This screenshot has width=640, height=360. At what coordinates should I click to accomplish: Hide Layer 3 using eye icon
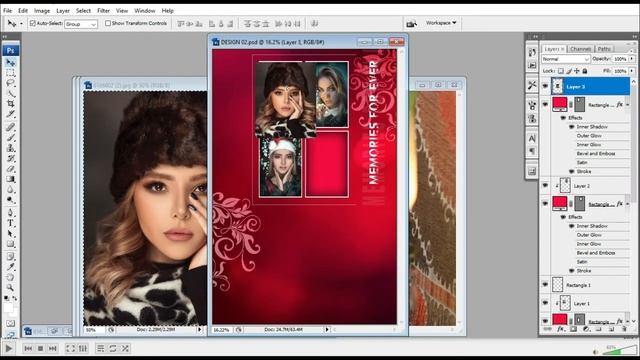(545, 86)
